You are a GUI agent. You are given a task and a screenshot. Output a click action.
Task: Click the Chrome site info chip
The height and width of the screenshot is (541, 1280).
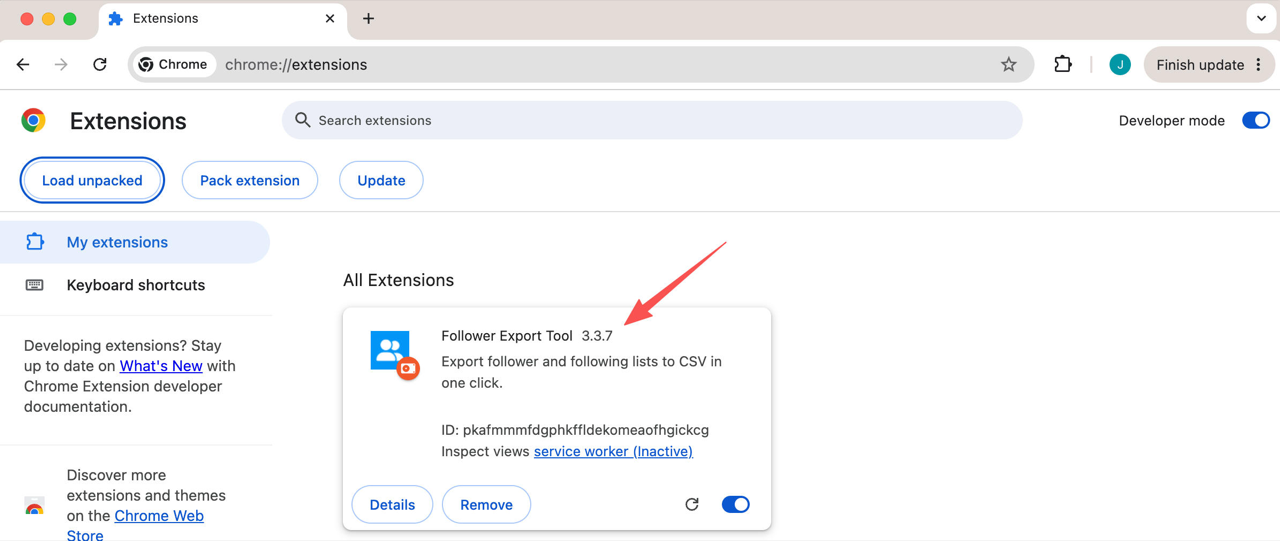[174, 65]
